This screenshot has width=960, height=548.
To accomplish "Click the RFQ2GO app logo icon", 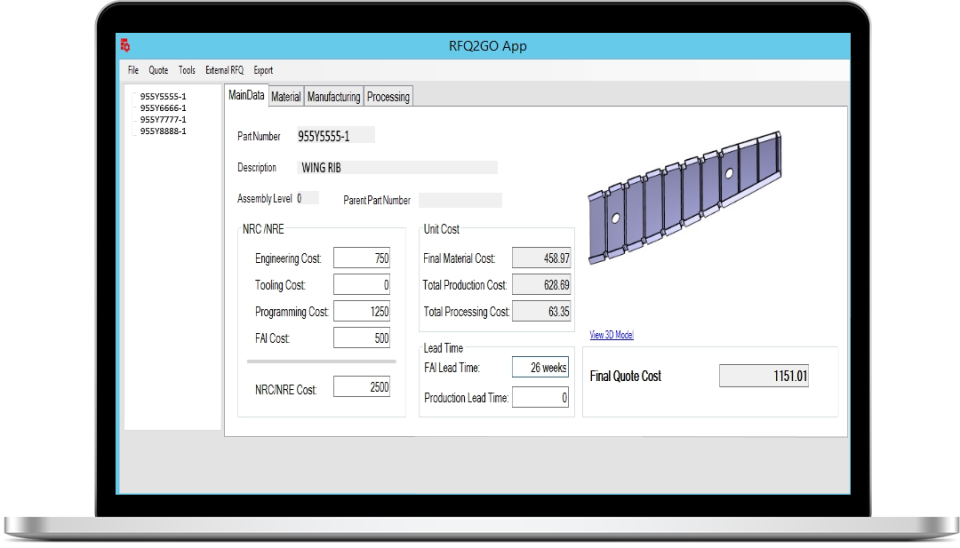I will click(125, 45).
